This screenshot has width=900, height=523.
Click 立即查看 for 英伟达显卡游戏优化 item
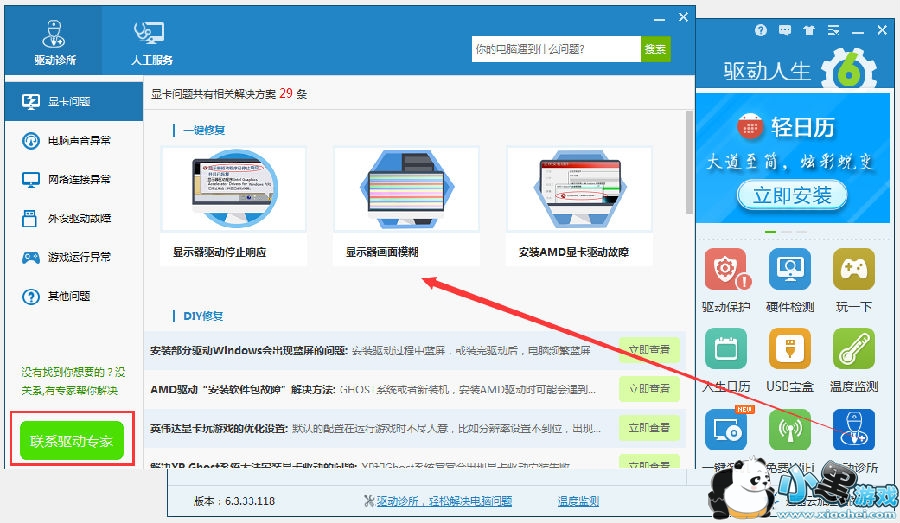(x=649, y=428)
